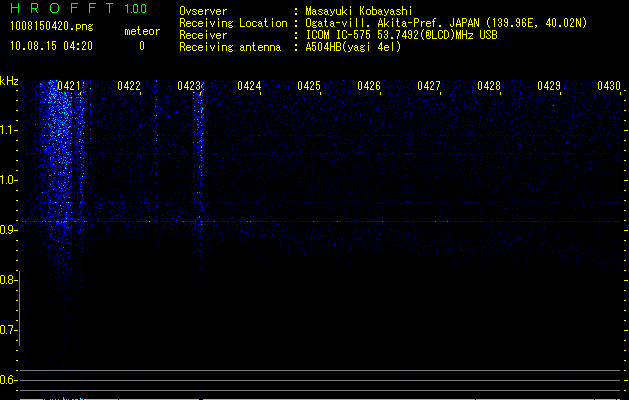Click the Receiving antenna label
The width and height of the screenshot is (629, 400).
[230, 47]
